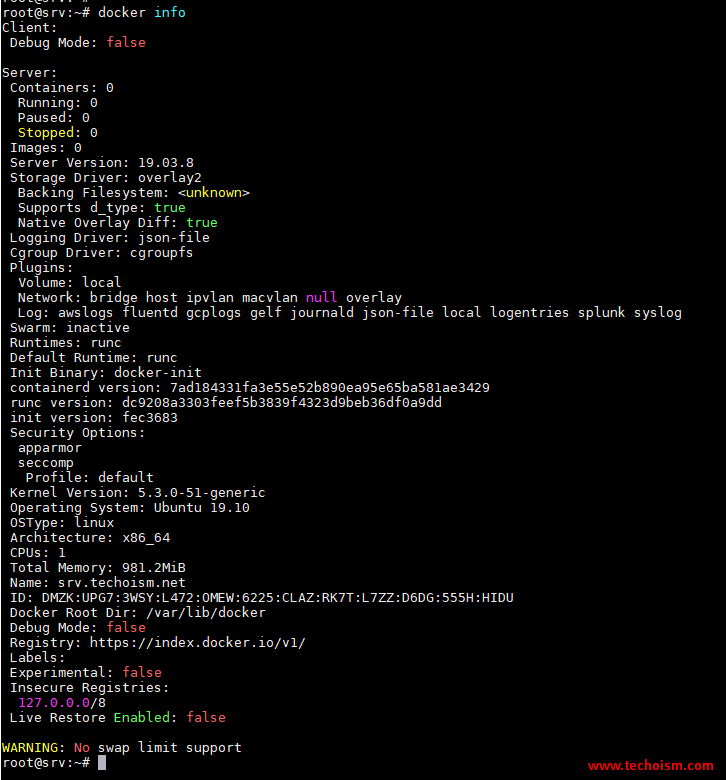The width and height of the screenshot is (726, 780).
Task: Click the 'Server:' heading line
Action: [30, 73]
